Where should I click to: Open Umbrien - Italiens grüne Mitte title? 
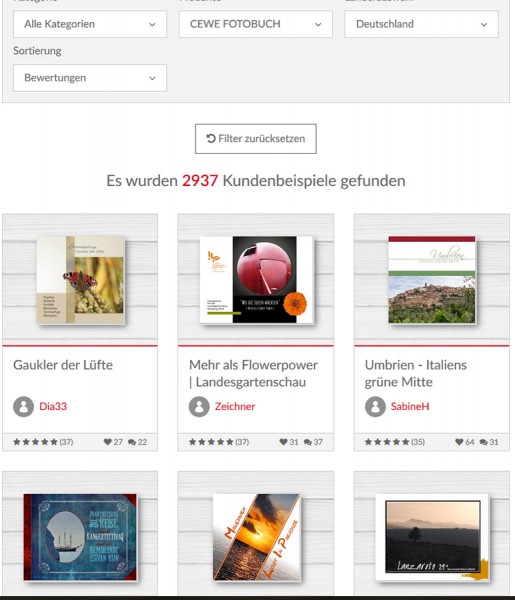tap(416, 373)
